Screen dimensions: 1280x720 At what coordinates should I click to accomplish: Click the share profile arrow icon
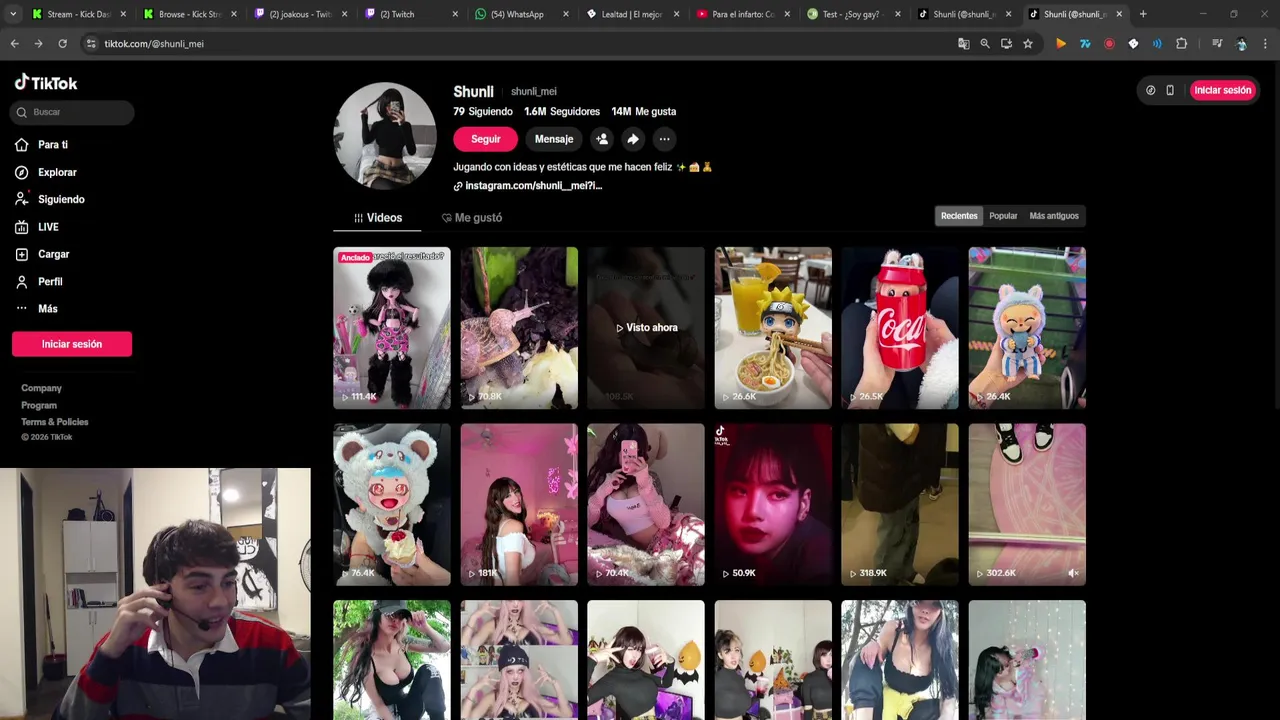[x=633, y=139]
